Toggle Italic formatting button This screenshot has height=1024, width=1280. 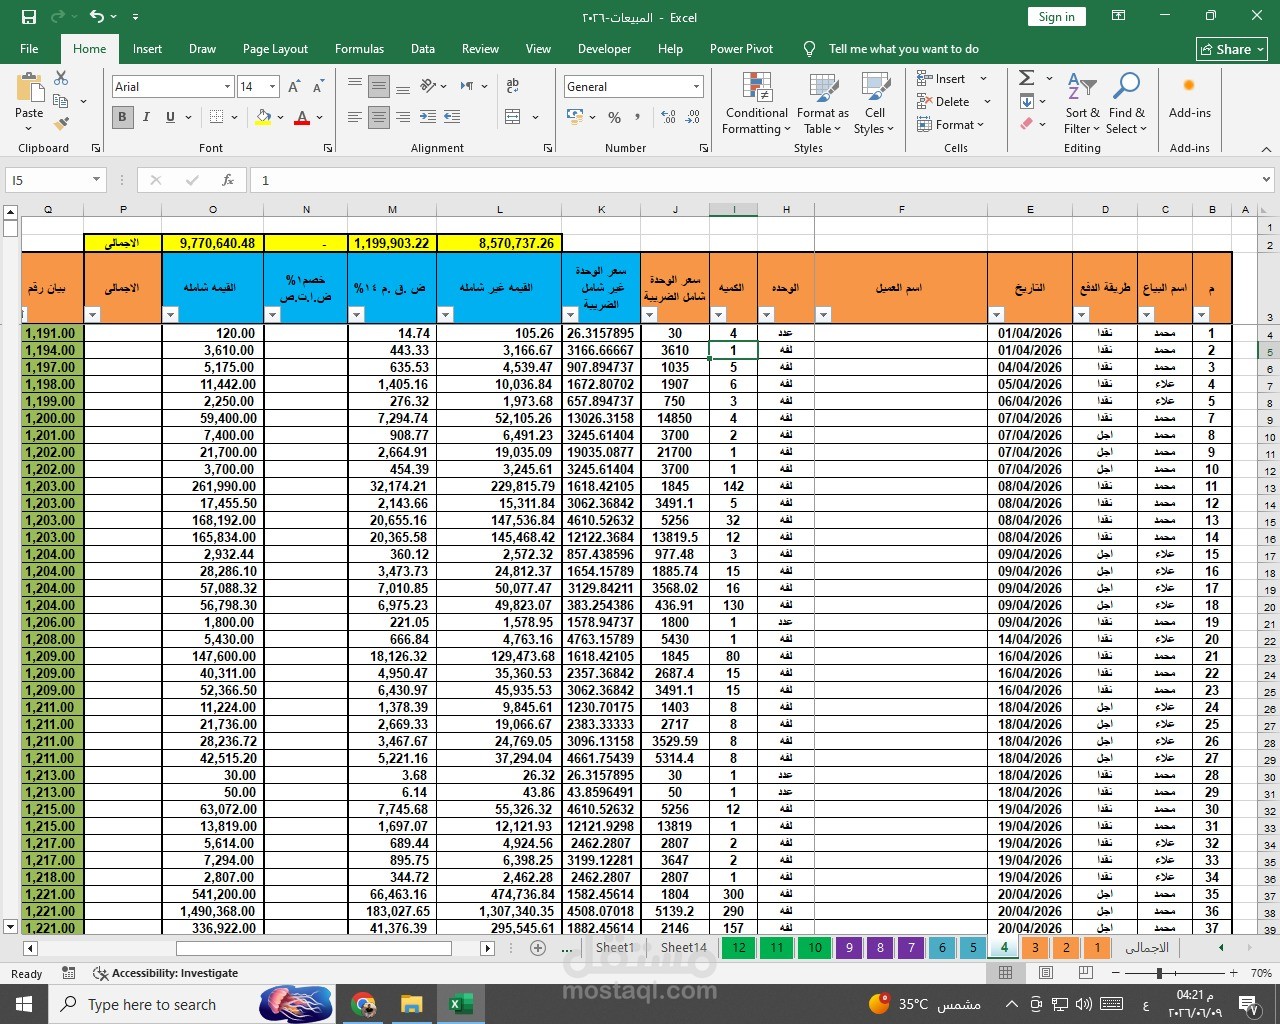tap(146, 117)
